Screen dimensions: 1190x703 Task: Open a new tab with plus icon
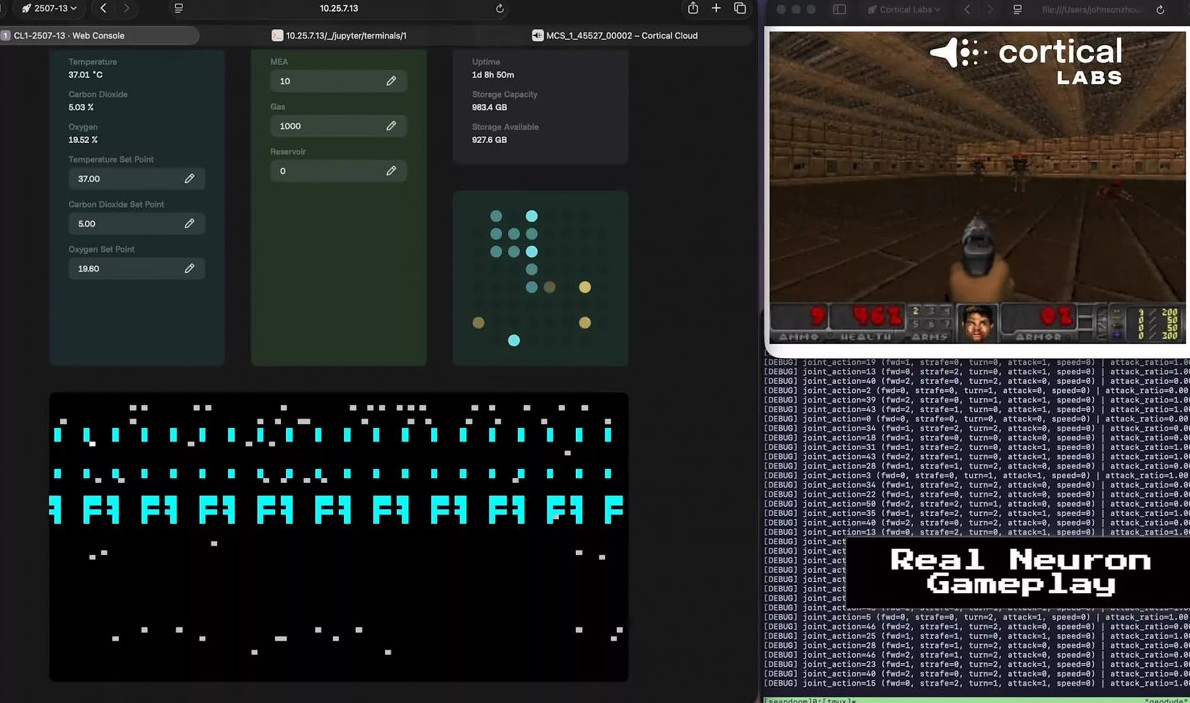click(716, 9)
